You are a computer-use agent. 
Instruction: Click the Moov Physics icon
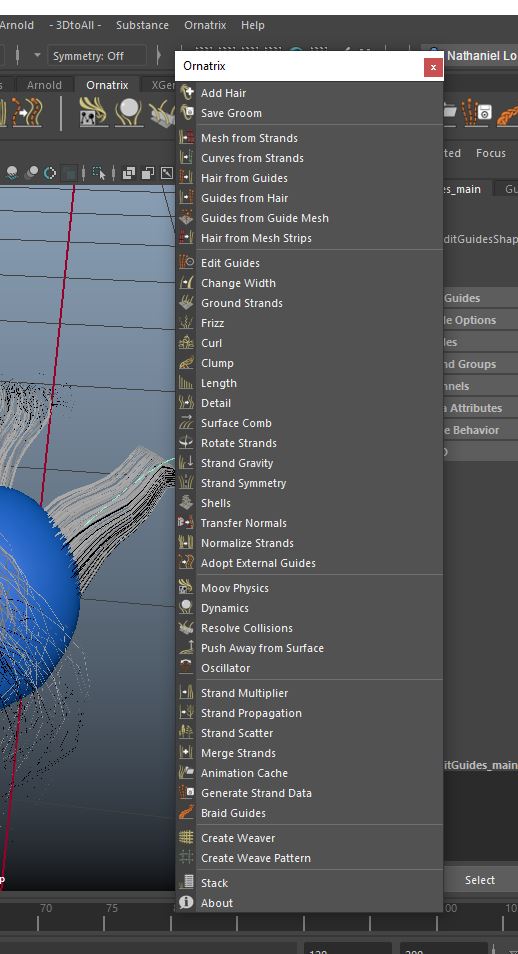(186, 588)
